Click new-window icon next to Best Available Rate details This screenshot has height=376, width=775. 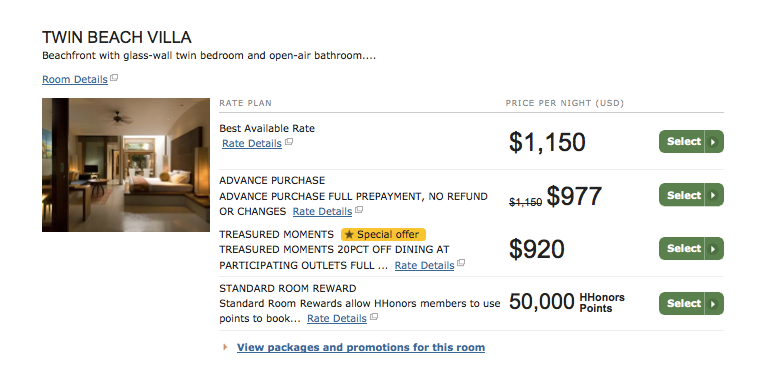tap(289, 142)
